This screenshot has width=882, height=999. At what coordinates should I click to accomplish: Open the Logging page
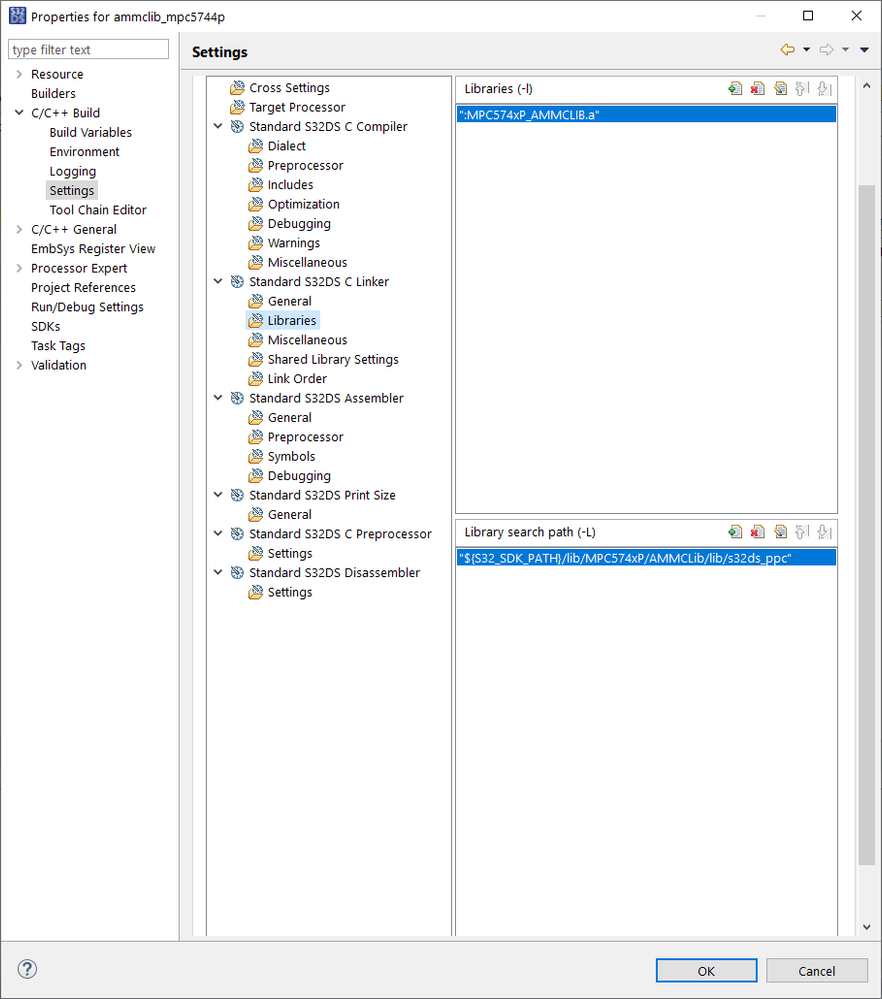pos(73,171)
